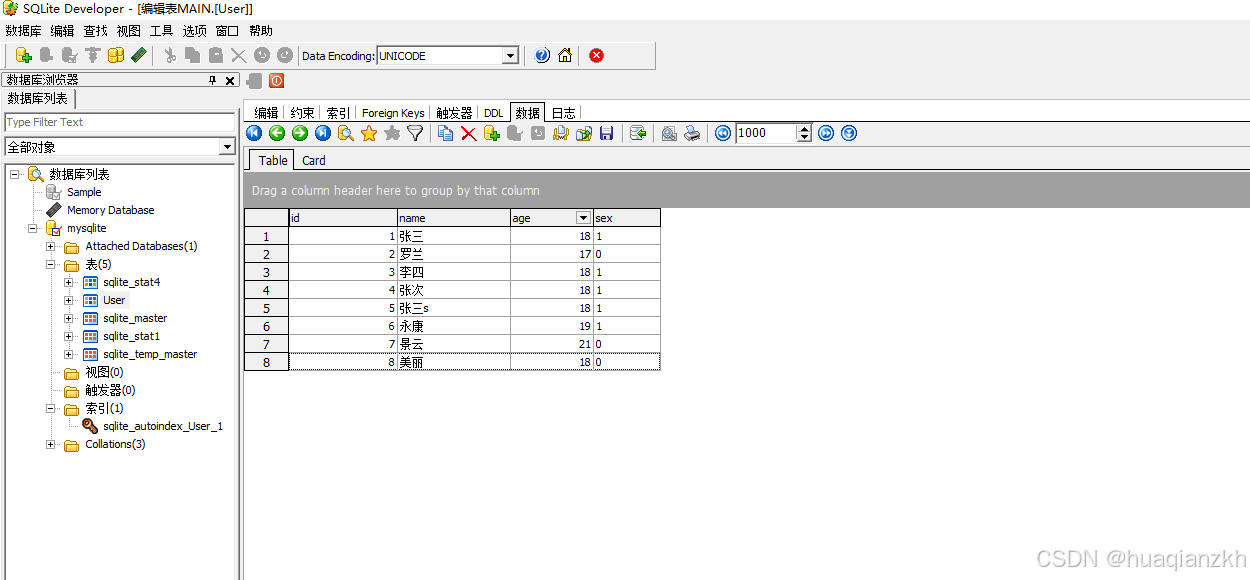This screenshot has height=580, width=1250.
Task: Click the Type Filter Text field
Action: [x=120, y=122]
